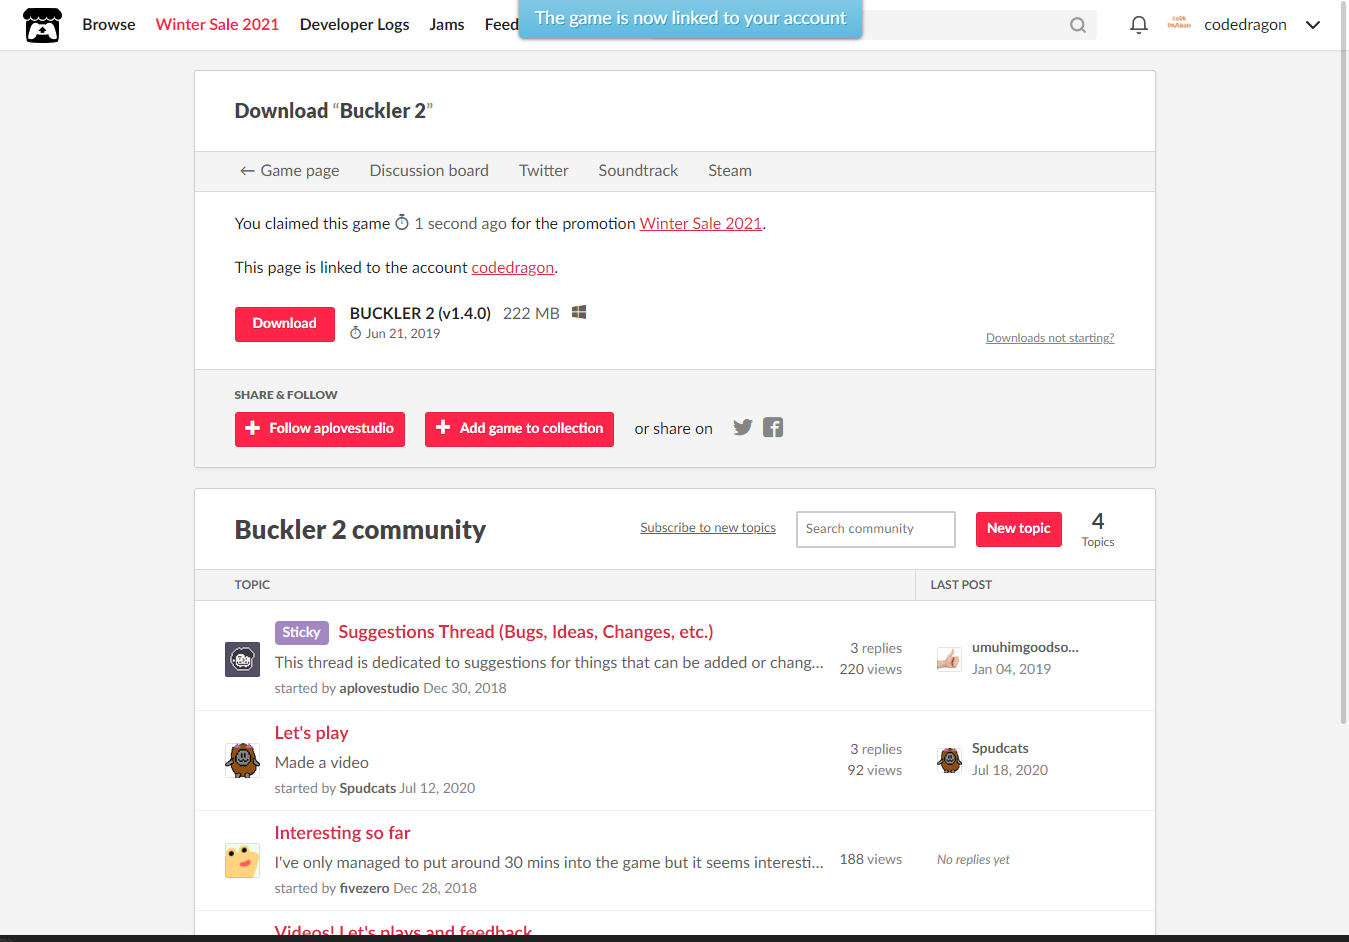
Task: Focus the Search community field
Action: (x=876, y=529)
